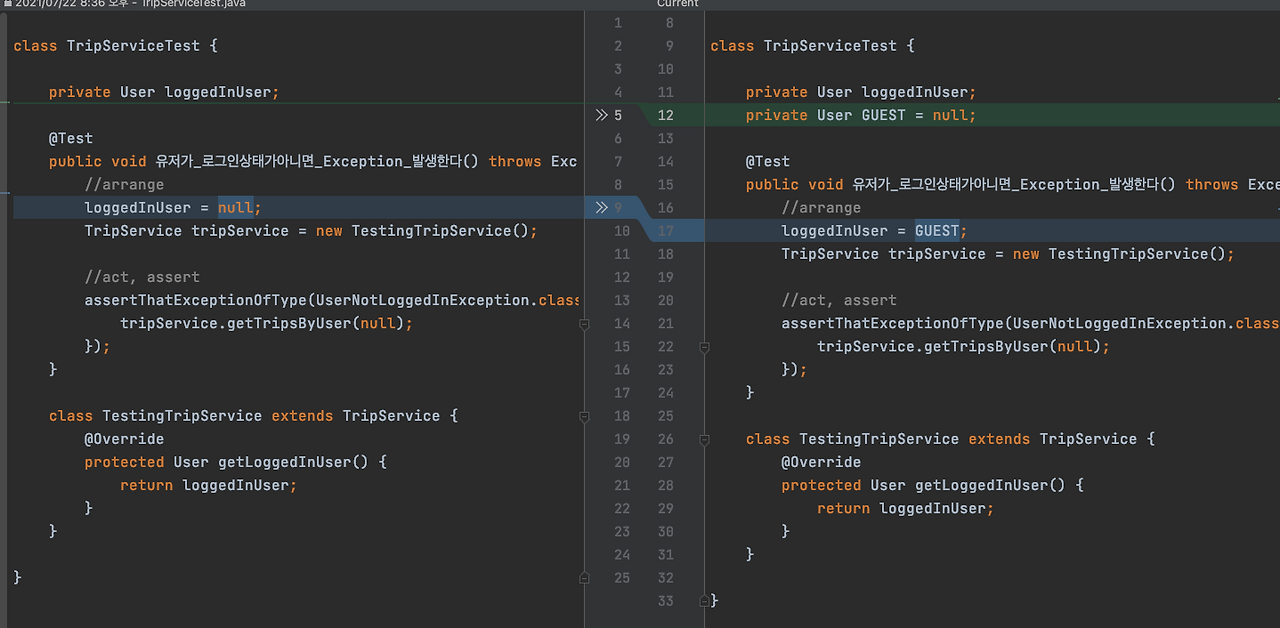The width and height of the screenshot is (1280, 628).
Task: Click 'new TestingTripService();' line in right pane
Action: click(x=1008, y=254)
